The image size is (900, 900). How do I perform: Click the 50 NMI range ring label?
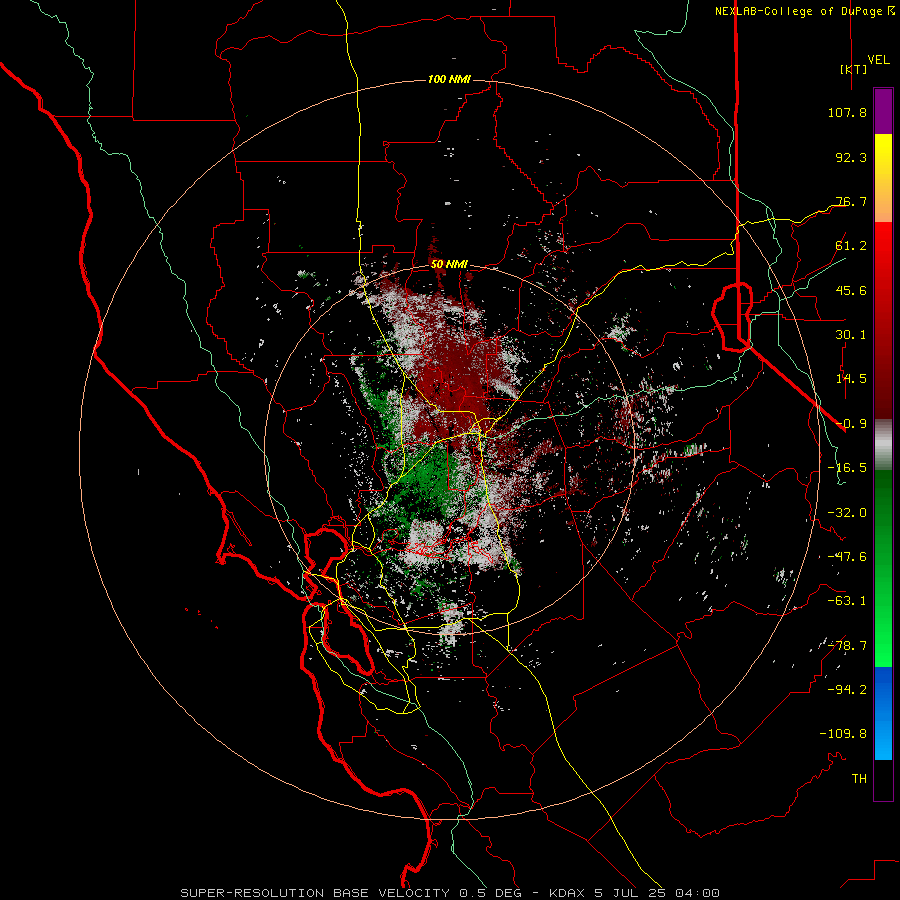(x=449, y=264)
